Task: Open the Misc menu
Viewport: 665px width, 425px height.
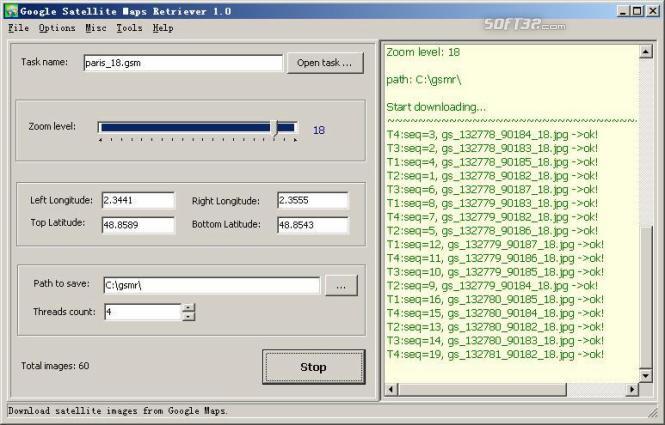Action: point(96,28)
